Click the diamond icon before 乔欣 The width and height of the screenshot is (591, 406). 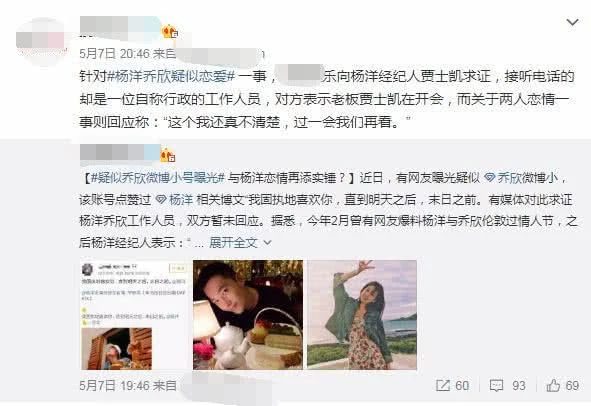click(x=490, y=178)
